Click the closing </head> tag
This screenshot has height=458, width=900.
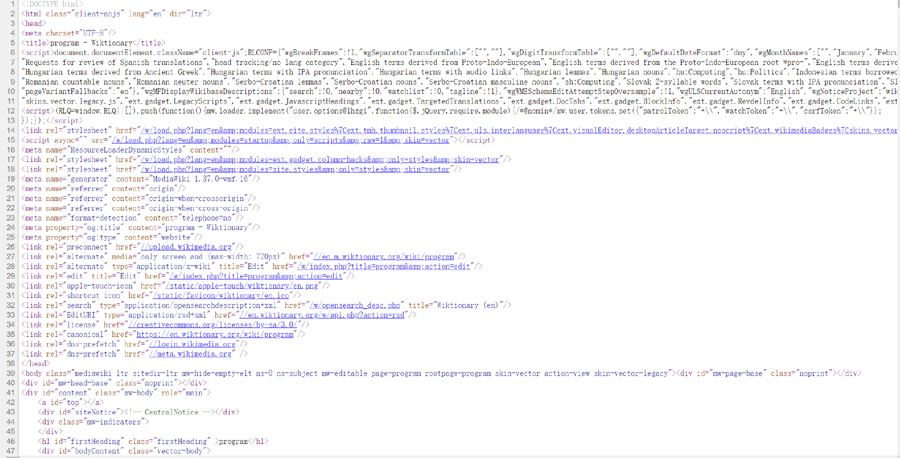coord(36,363)
